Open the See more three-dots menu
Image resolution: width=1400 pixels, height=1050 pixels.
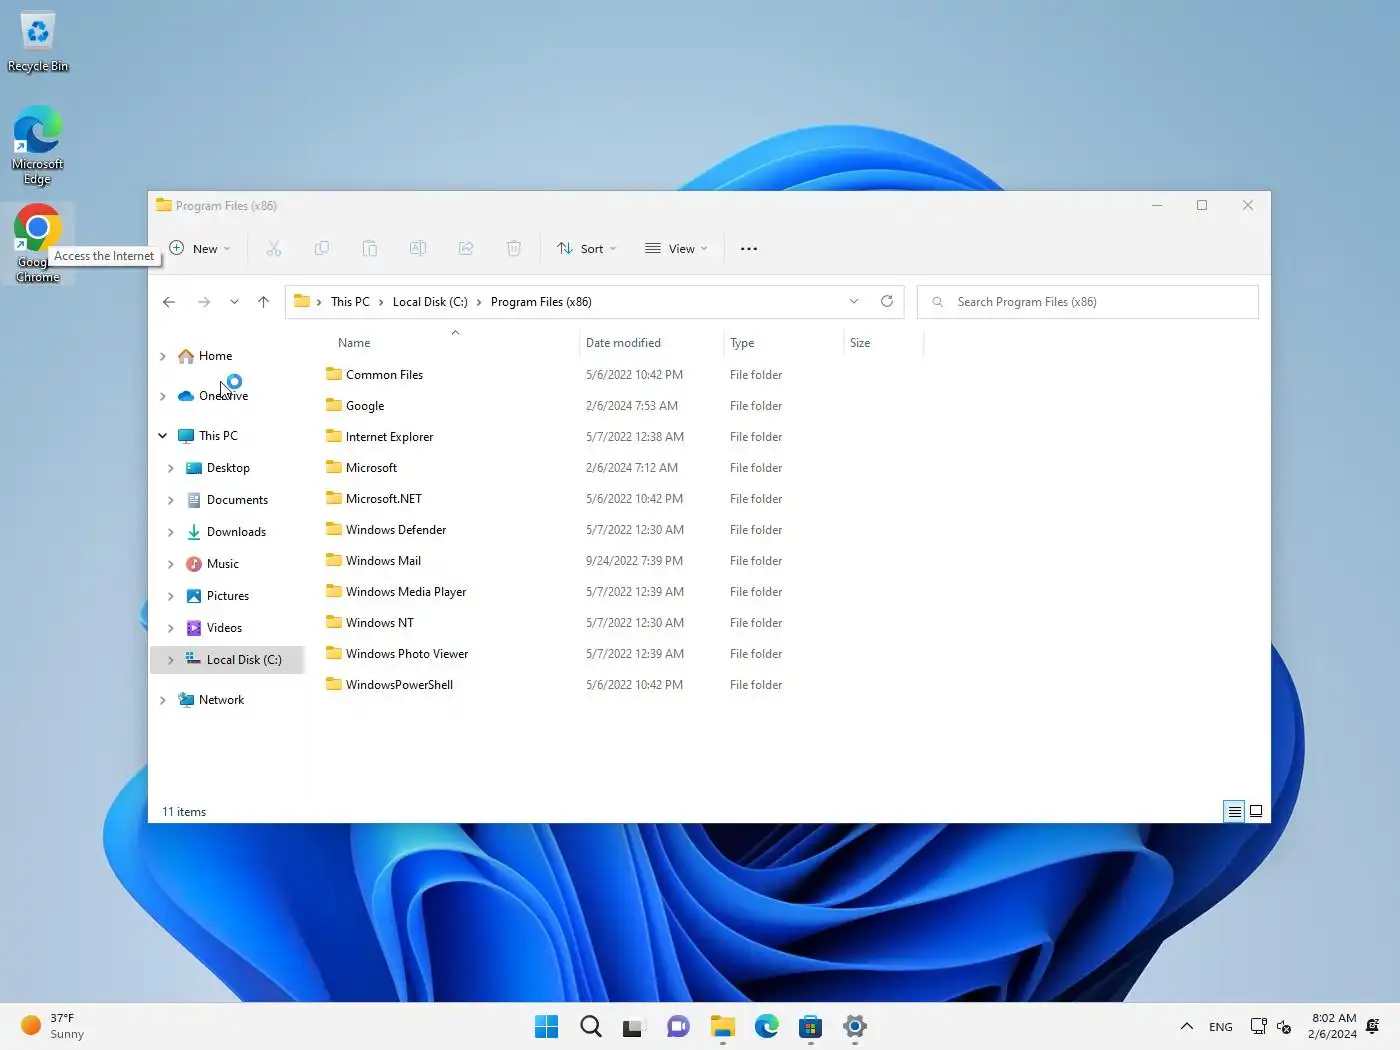(749, 248)
